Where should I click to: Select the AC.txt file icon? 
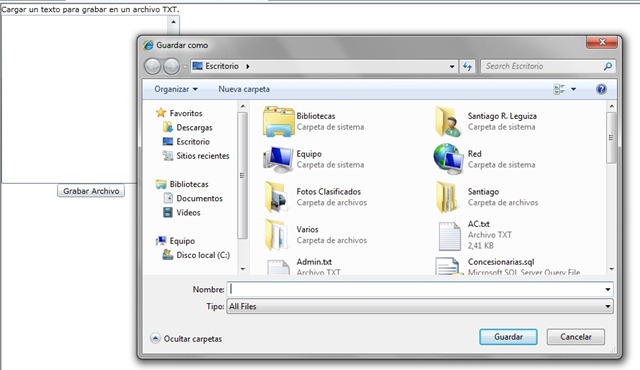pos(449,236)
